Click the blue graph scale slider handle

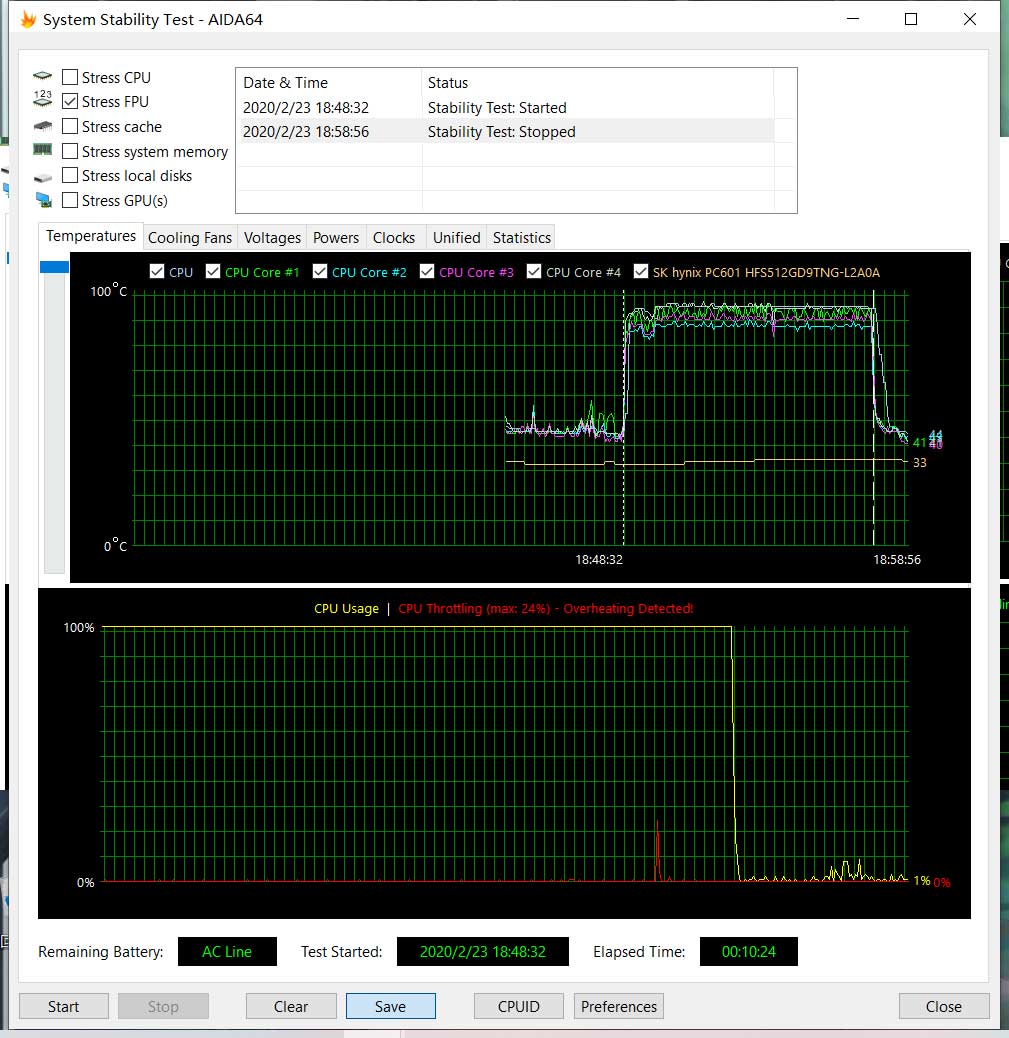coord(54,267)
